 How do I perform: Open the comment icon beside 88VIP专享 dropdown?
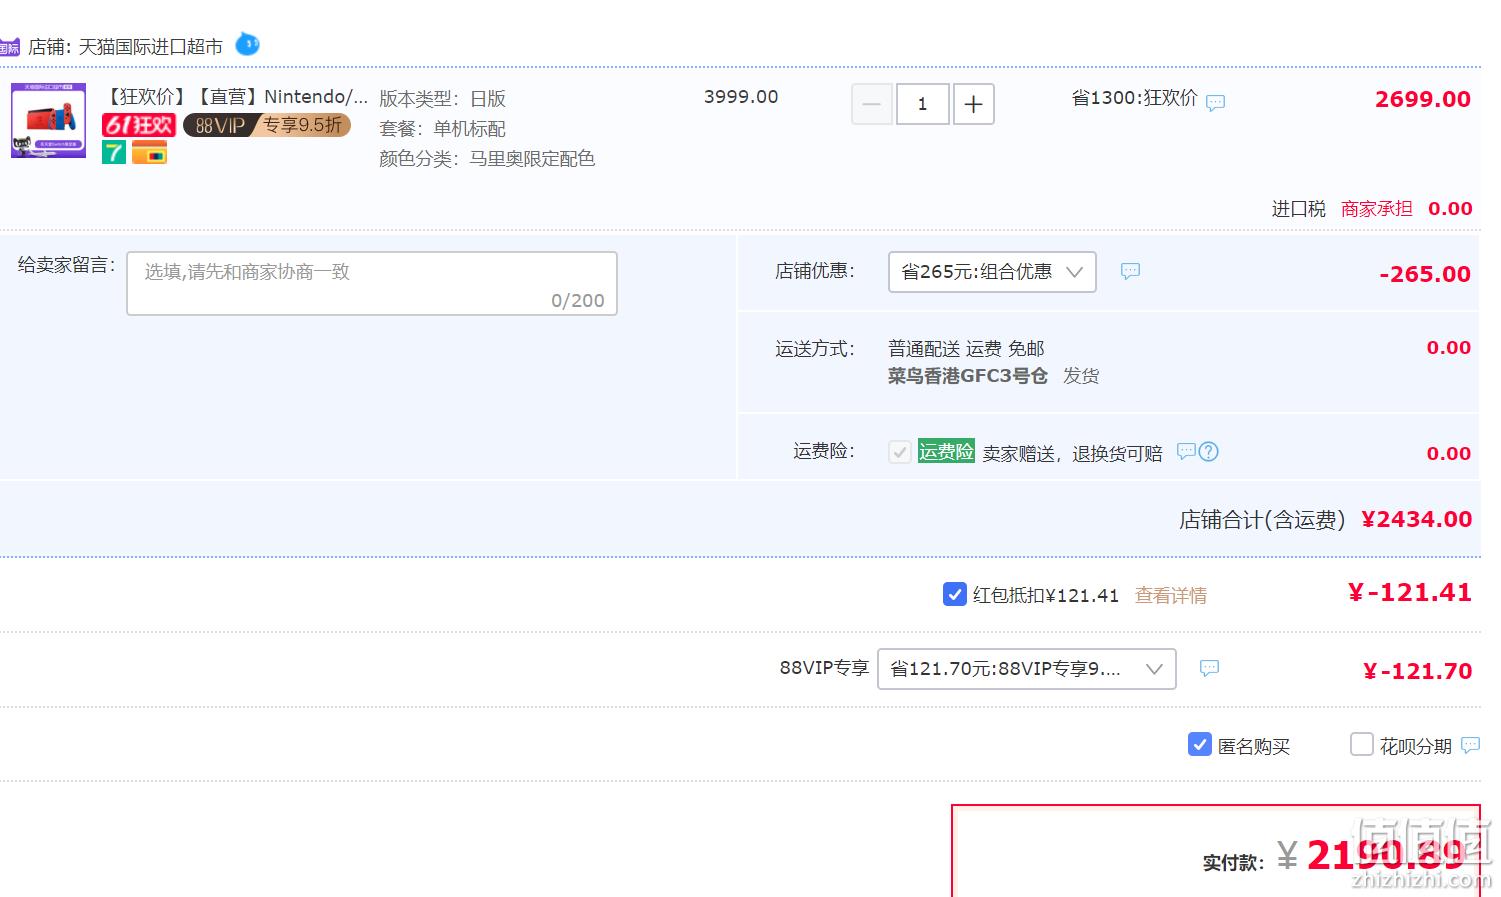click(x=1209, y=668)
